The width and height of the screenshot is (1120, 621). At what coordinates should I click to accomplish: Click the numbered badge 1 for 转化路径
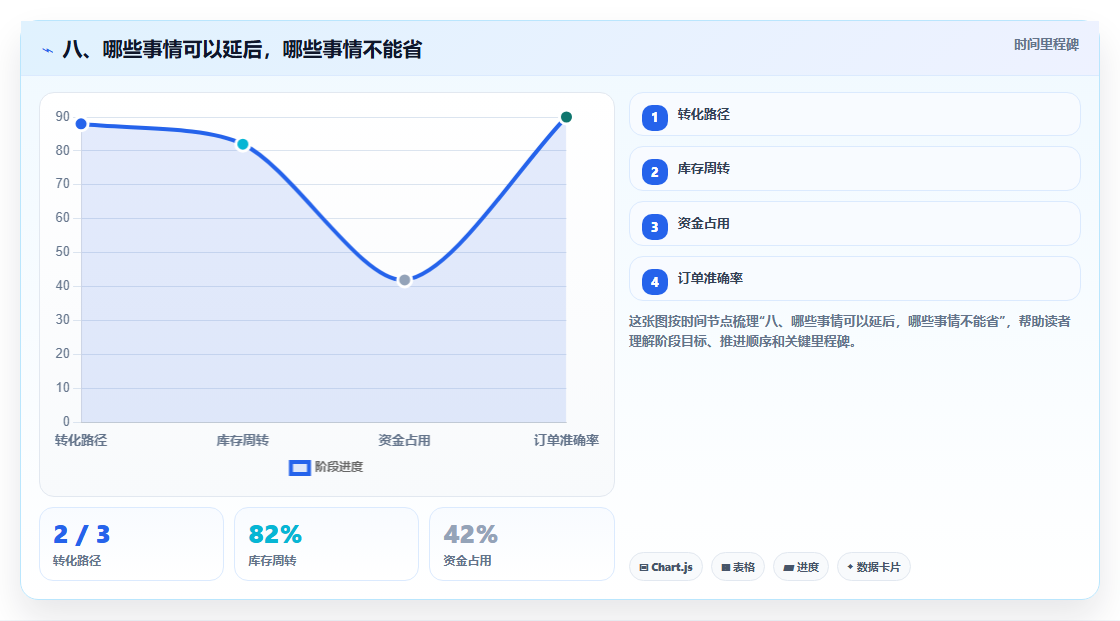[x=654, y=118]
